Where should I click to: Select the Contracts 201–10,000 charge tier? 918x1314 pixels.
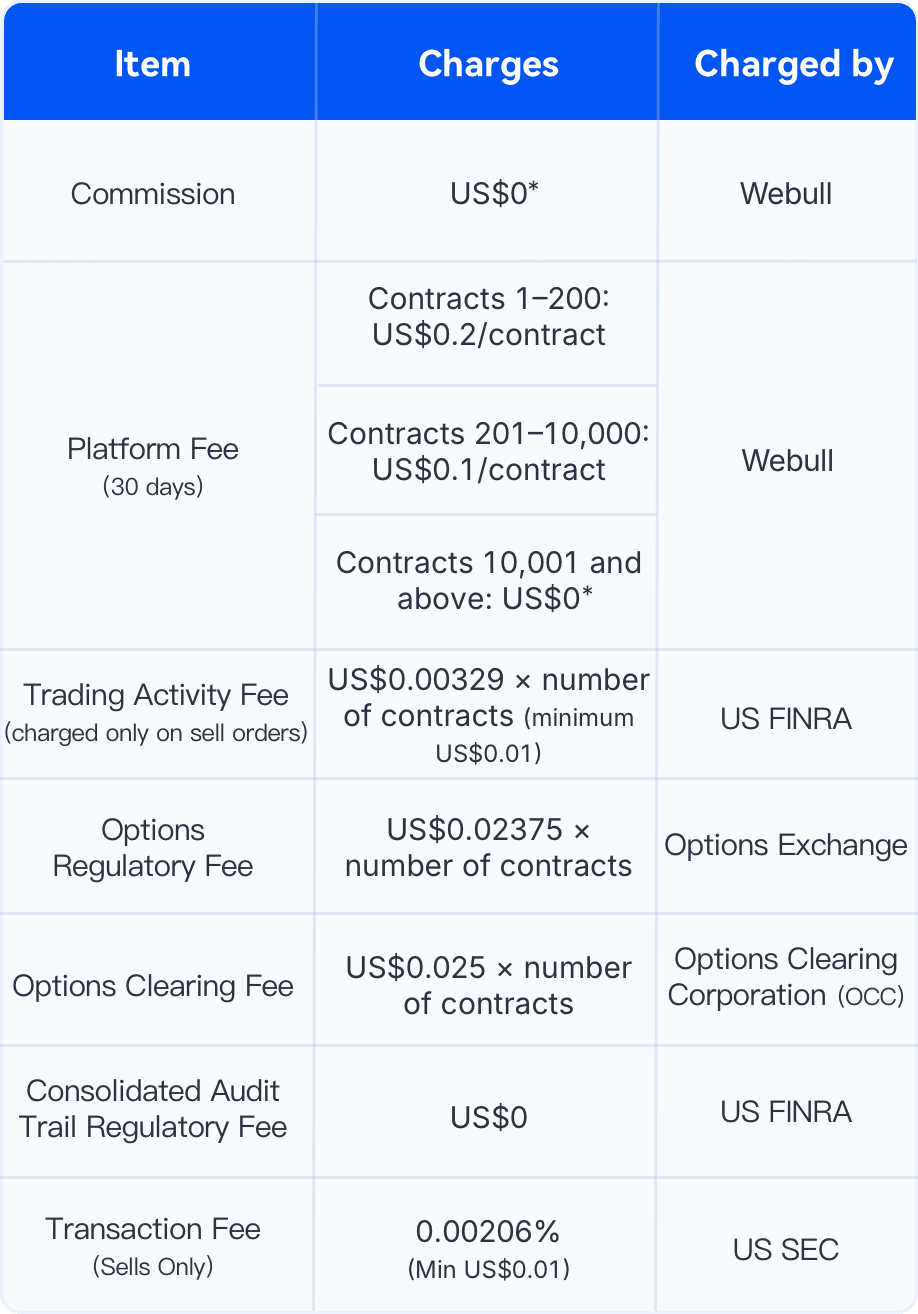click(489, 451)
